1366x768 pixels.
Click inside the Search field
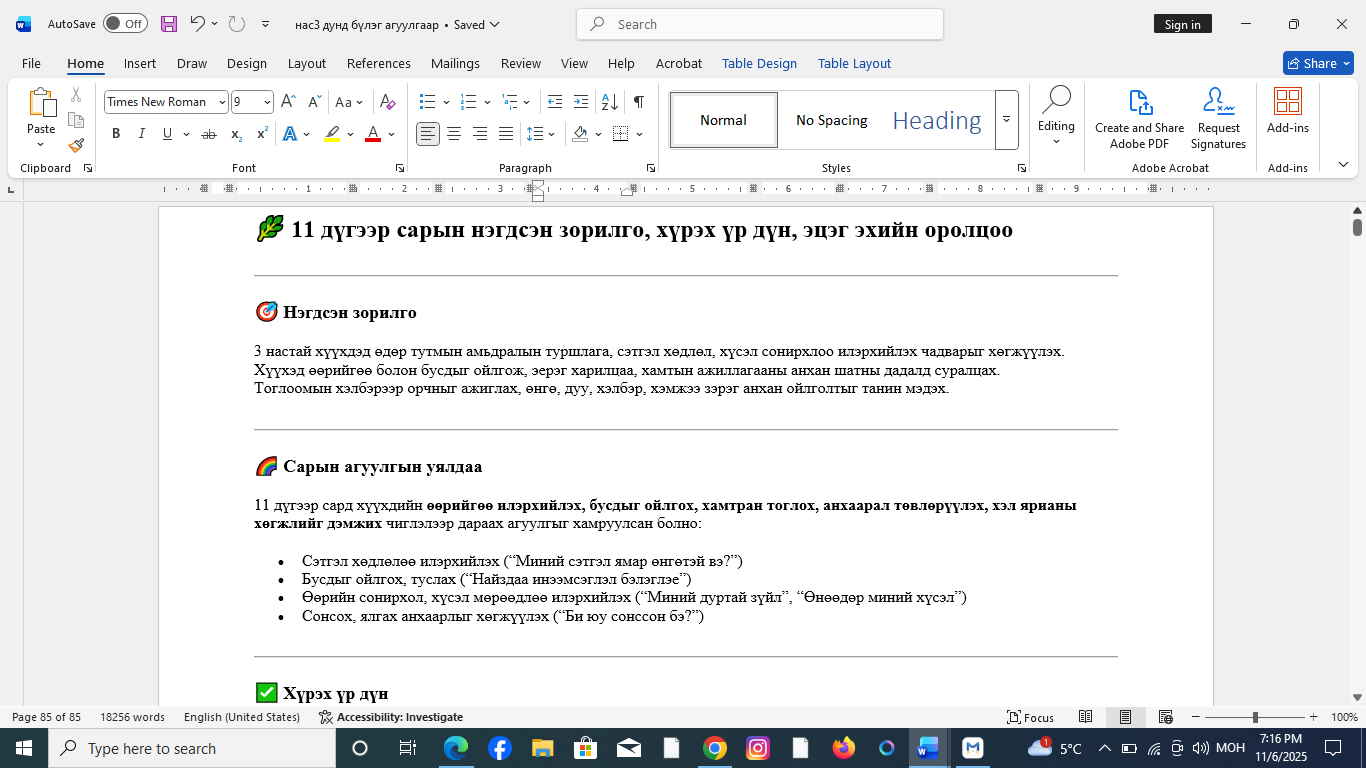(x=756, y=23)
